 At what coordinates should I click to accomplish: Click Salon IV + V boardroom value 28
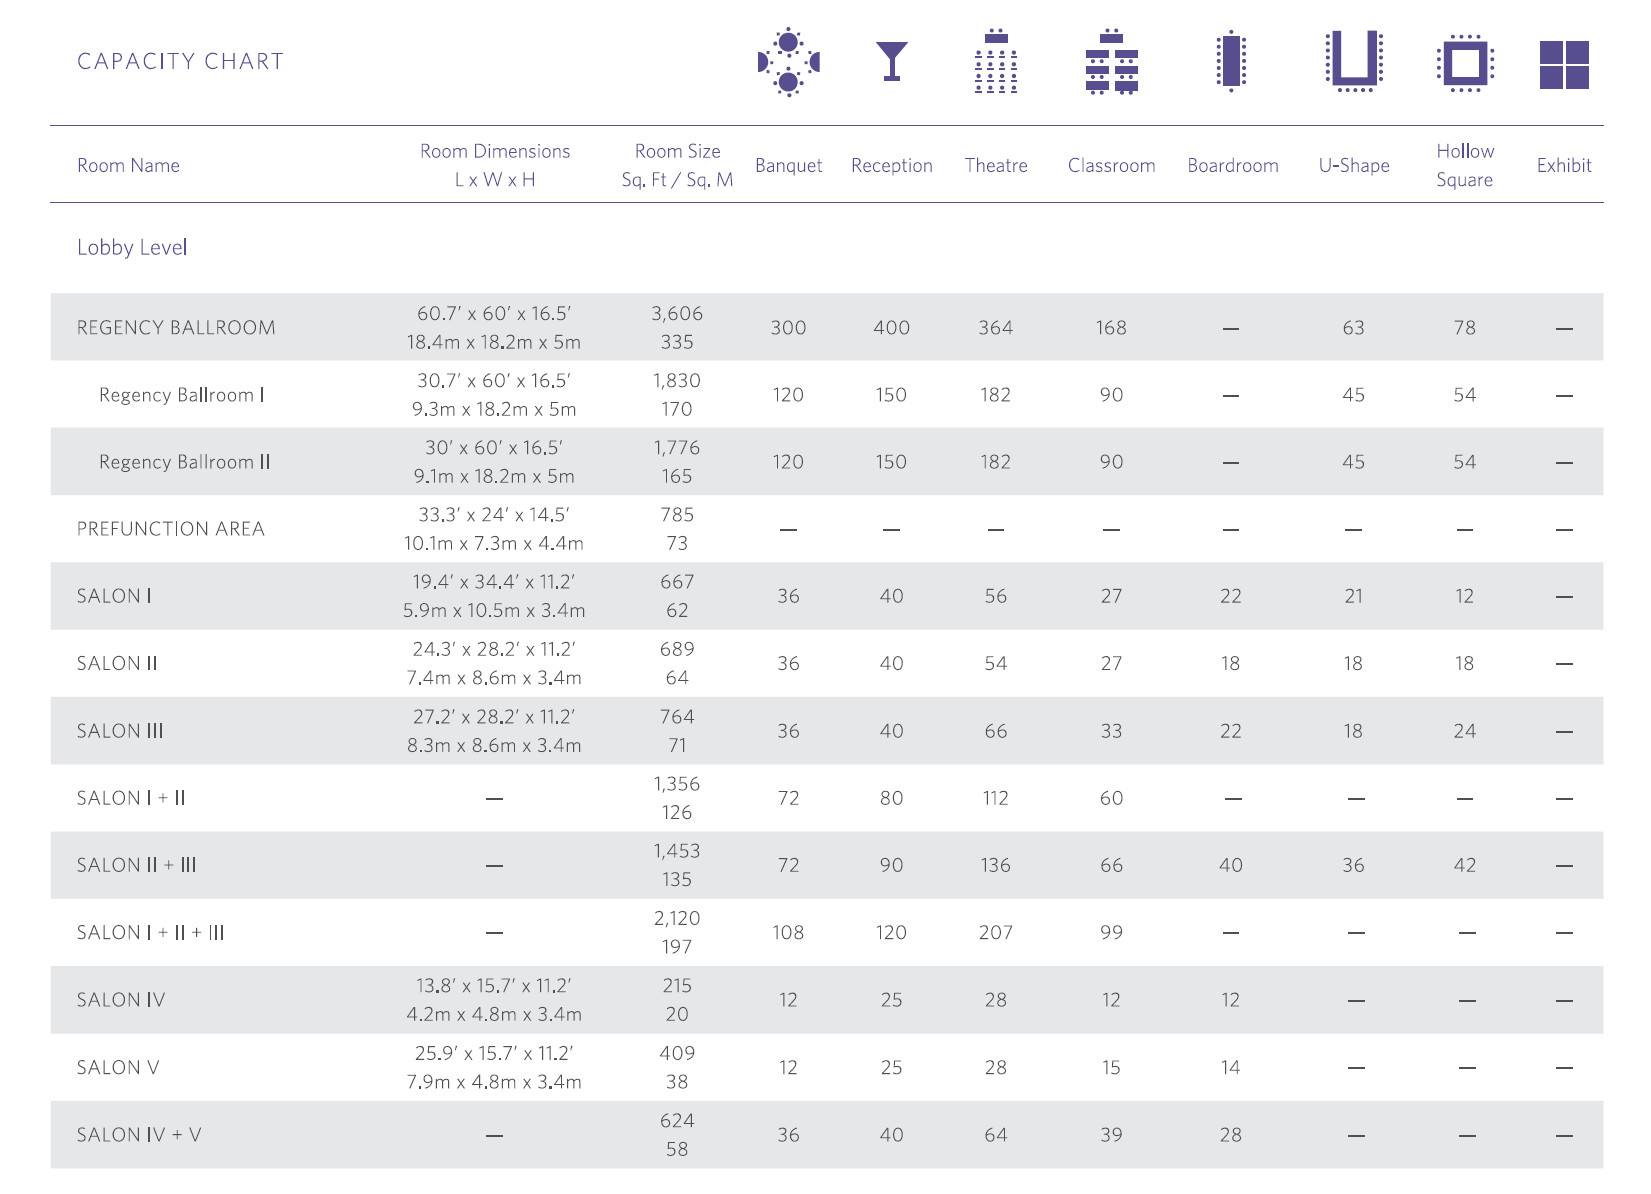(x=1231, y=1135)
